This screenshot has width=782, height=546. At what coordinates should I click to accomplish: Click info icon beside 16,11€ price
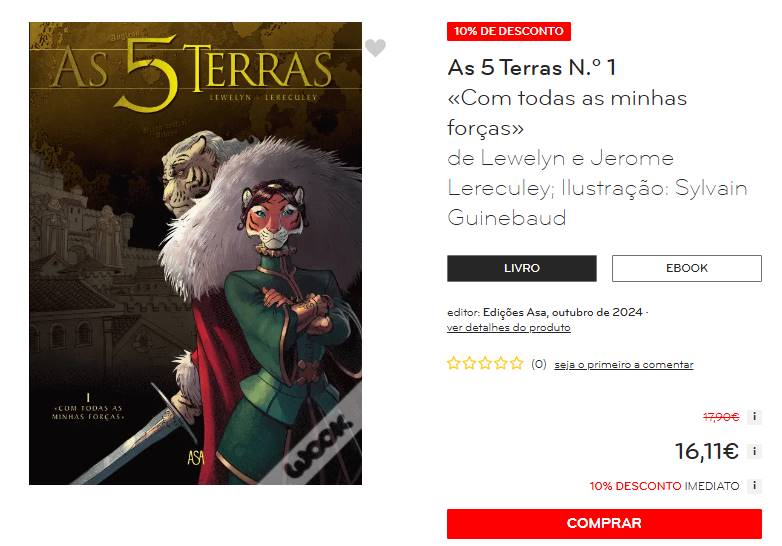click(755, 451)
